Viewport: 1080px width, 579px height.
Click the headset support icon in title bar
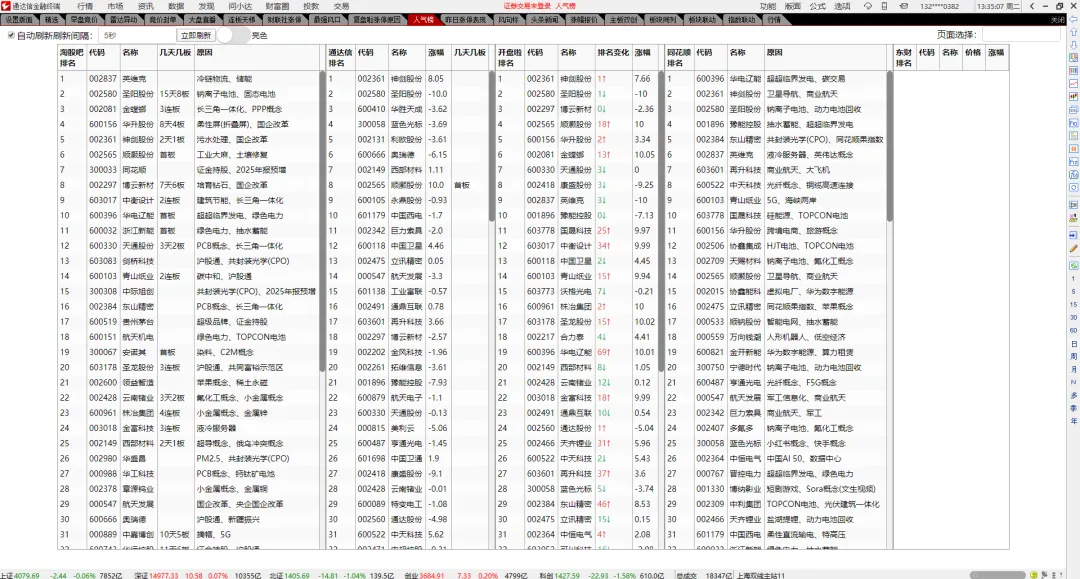867,6
